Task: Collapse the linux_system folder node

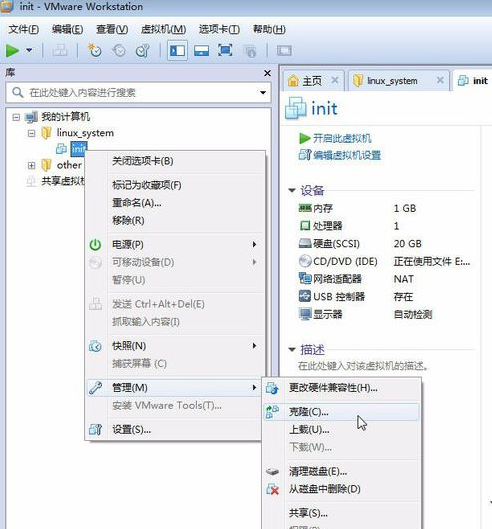Action: click(31, 133)
